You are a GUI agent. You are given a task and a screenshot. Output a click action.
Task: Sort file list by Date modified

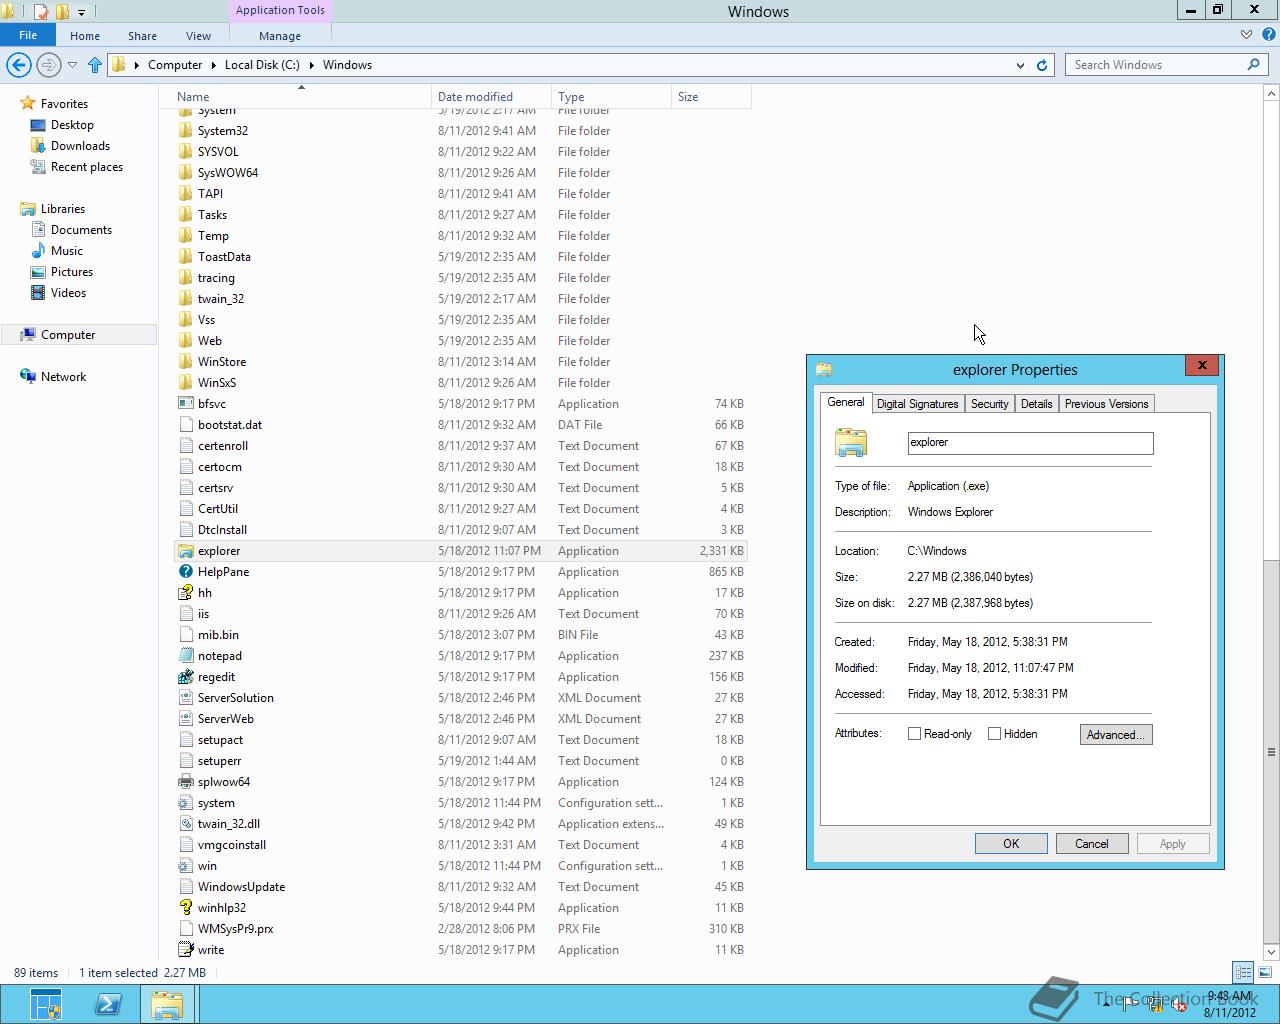pyautogui.click(x=492, y=97)
